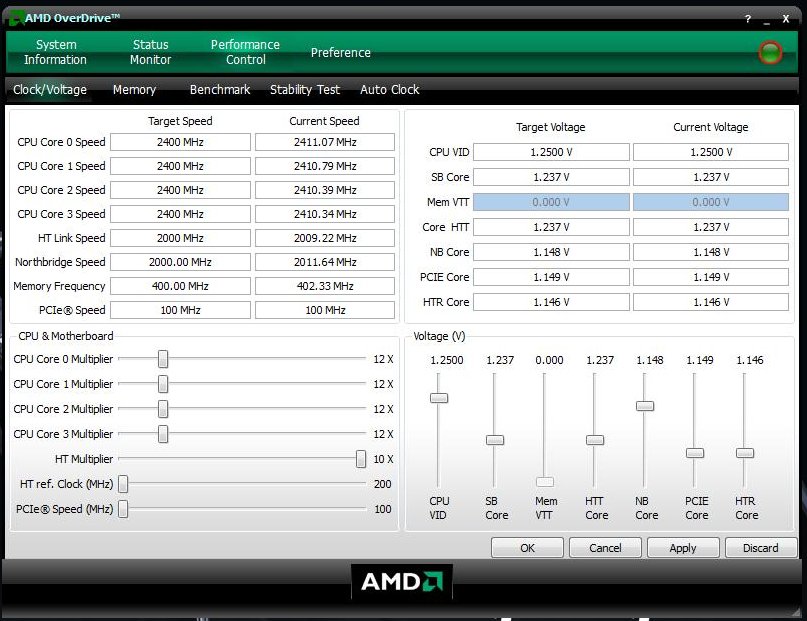Image resolution: width=807 pixels, height=621 pixels.
Task: Click the HTR Core target voltage field
Action: 551,302
